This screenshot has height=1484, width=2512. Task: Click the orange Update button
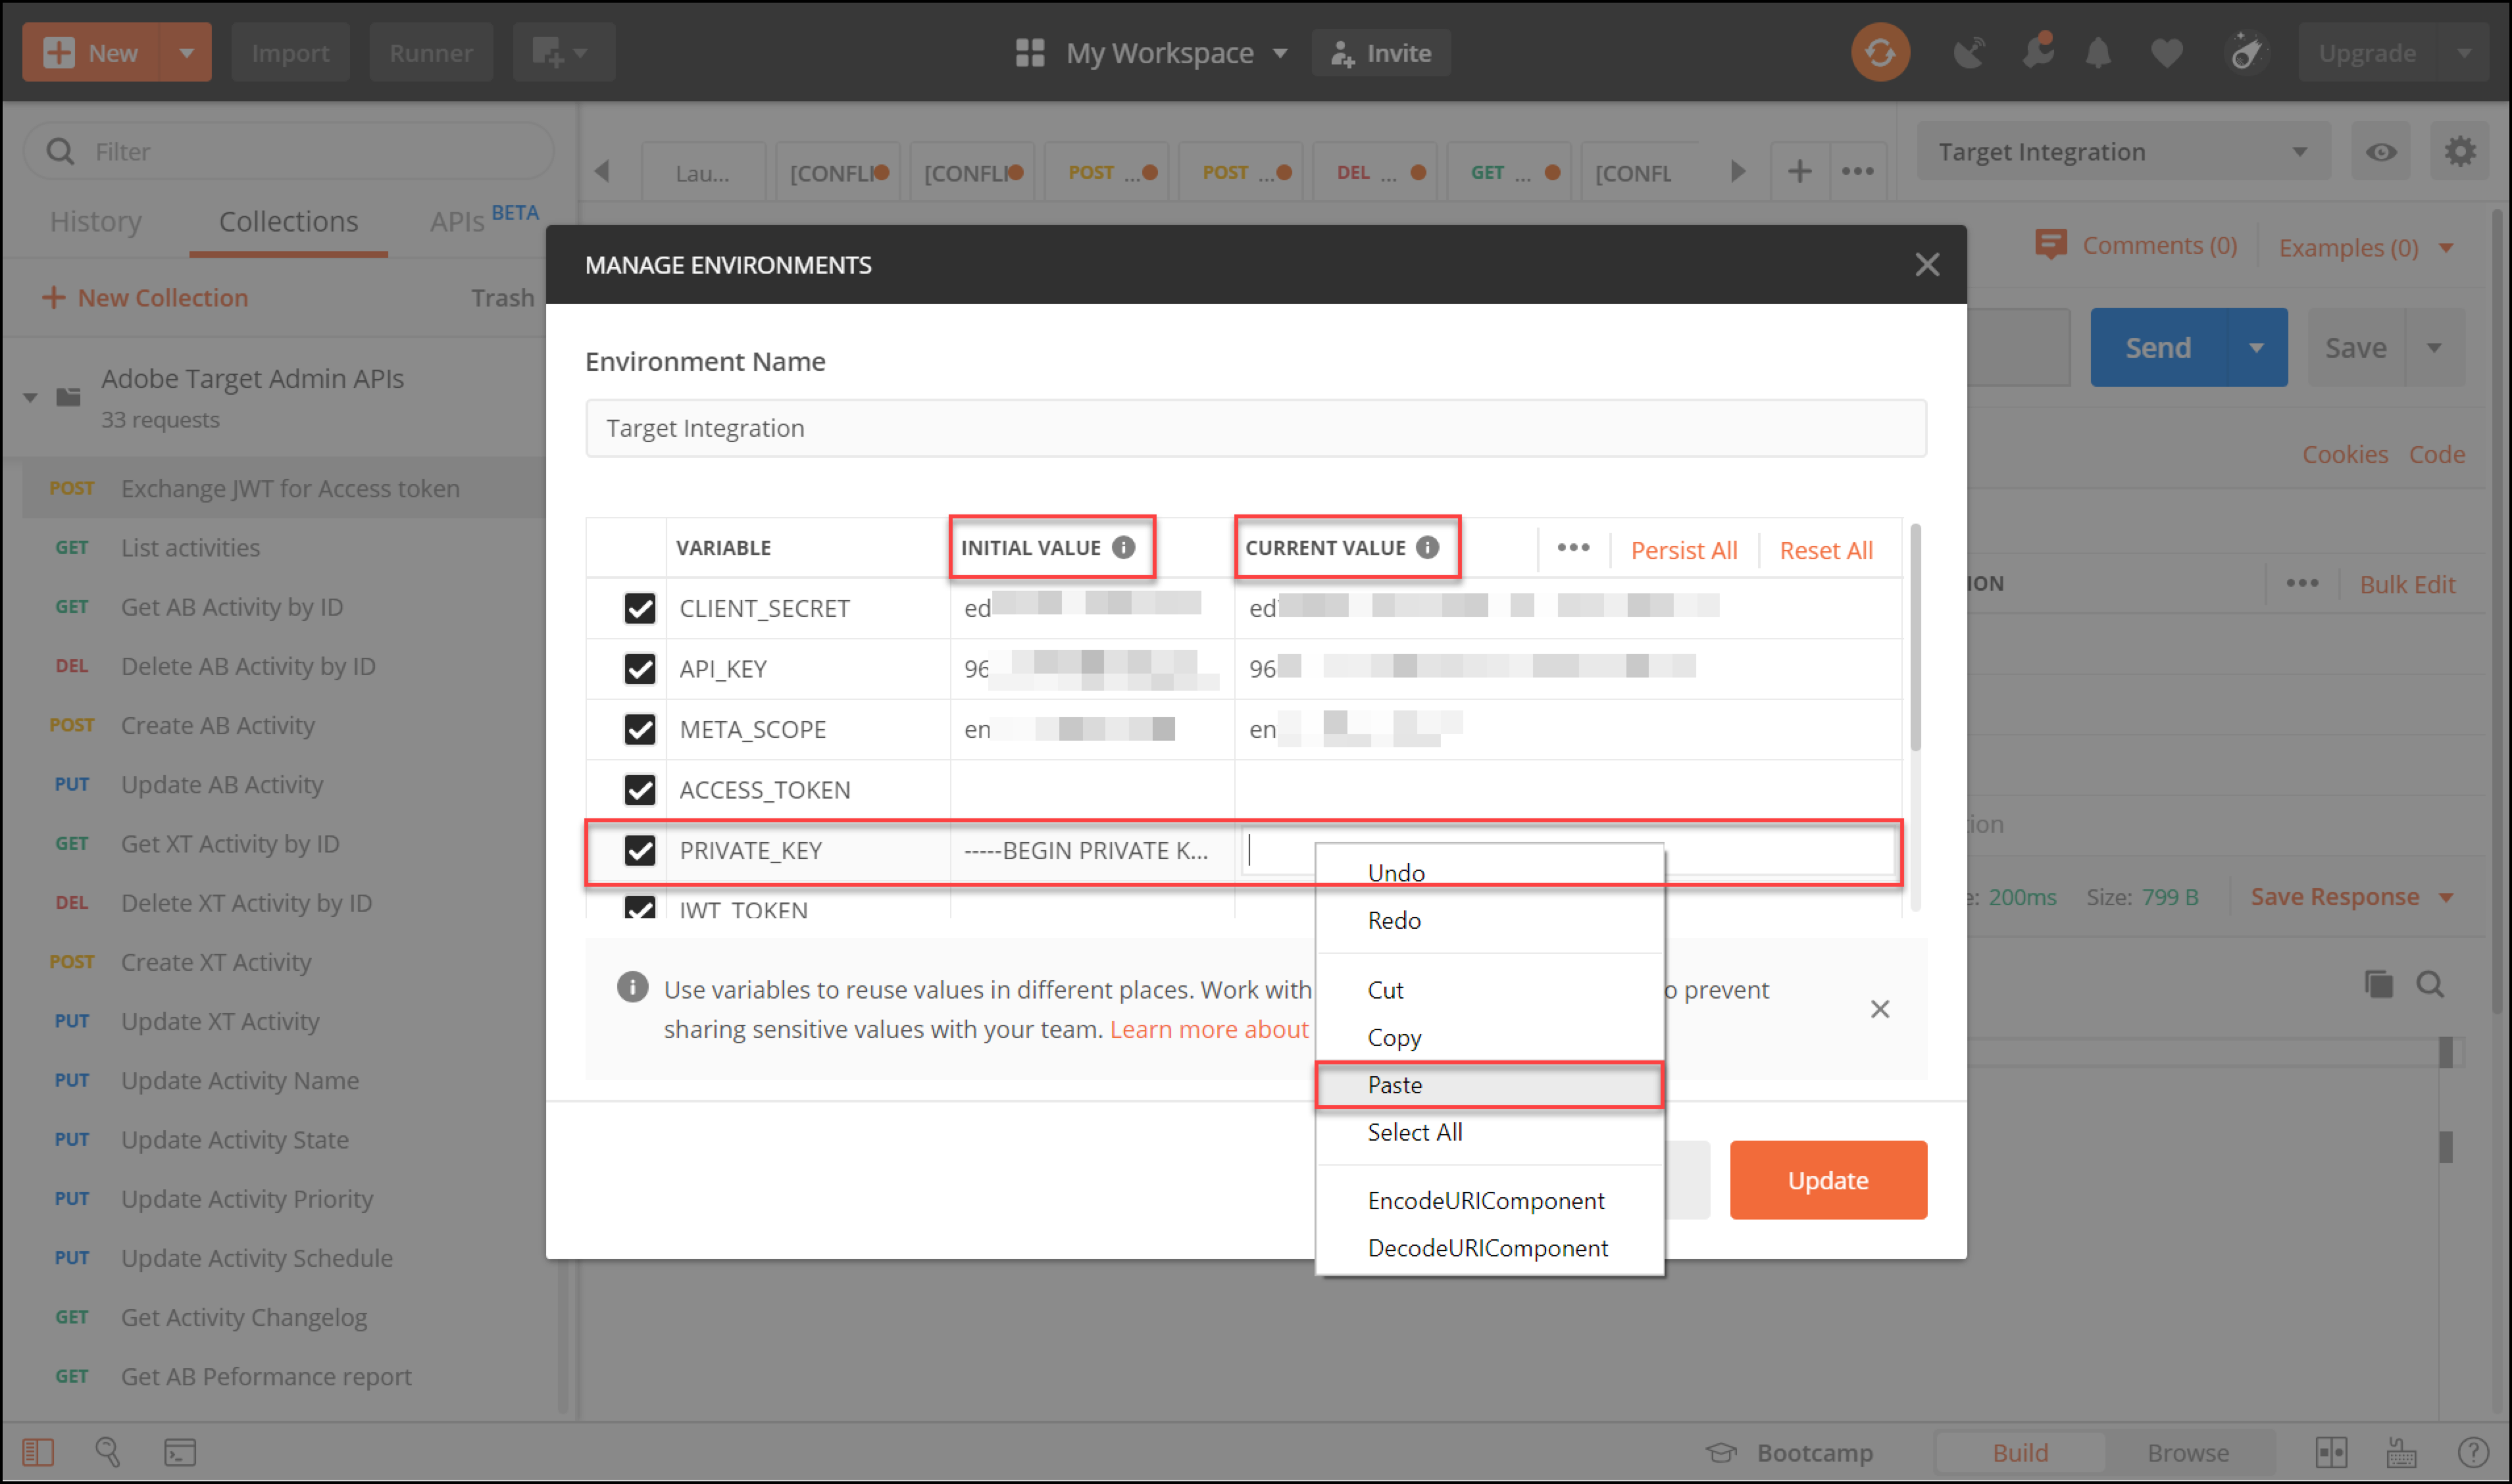(1827, 1180)
